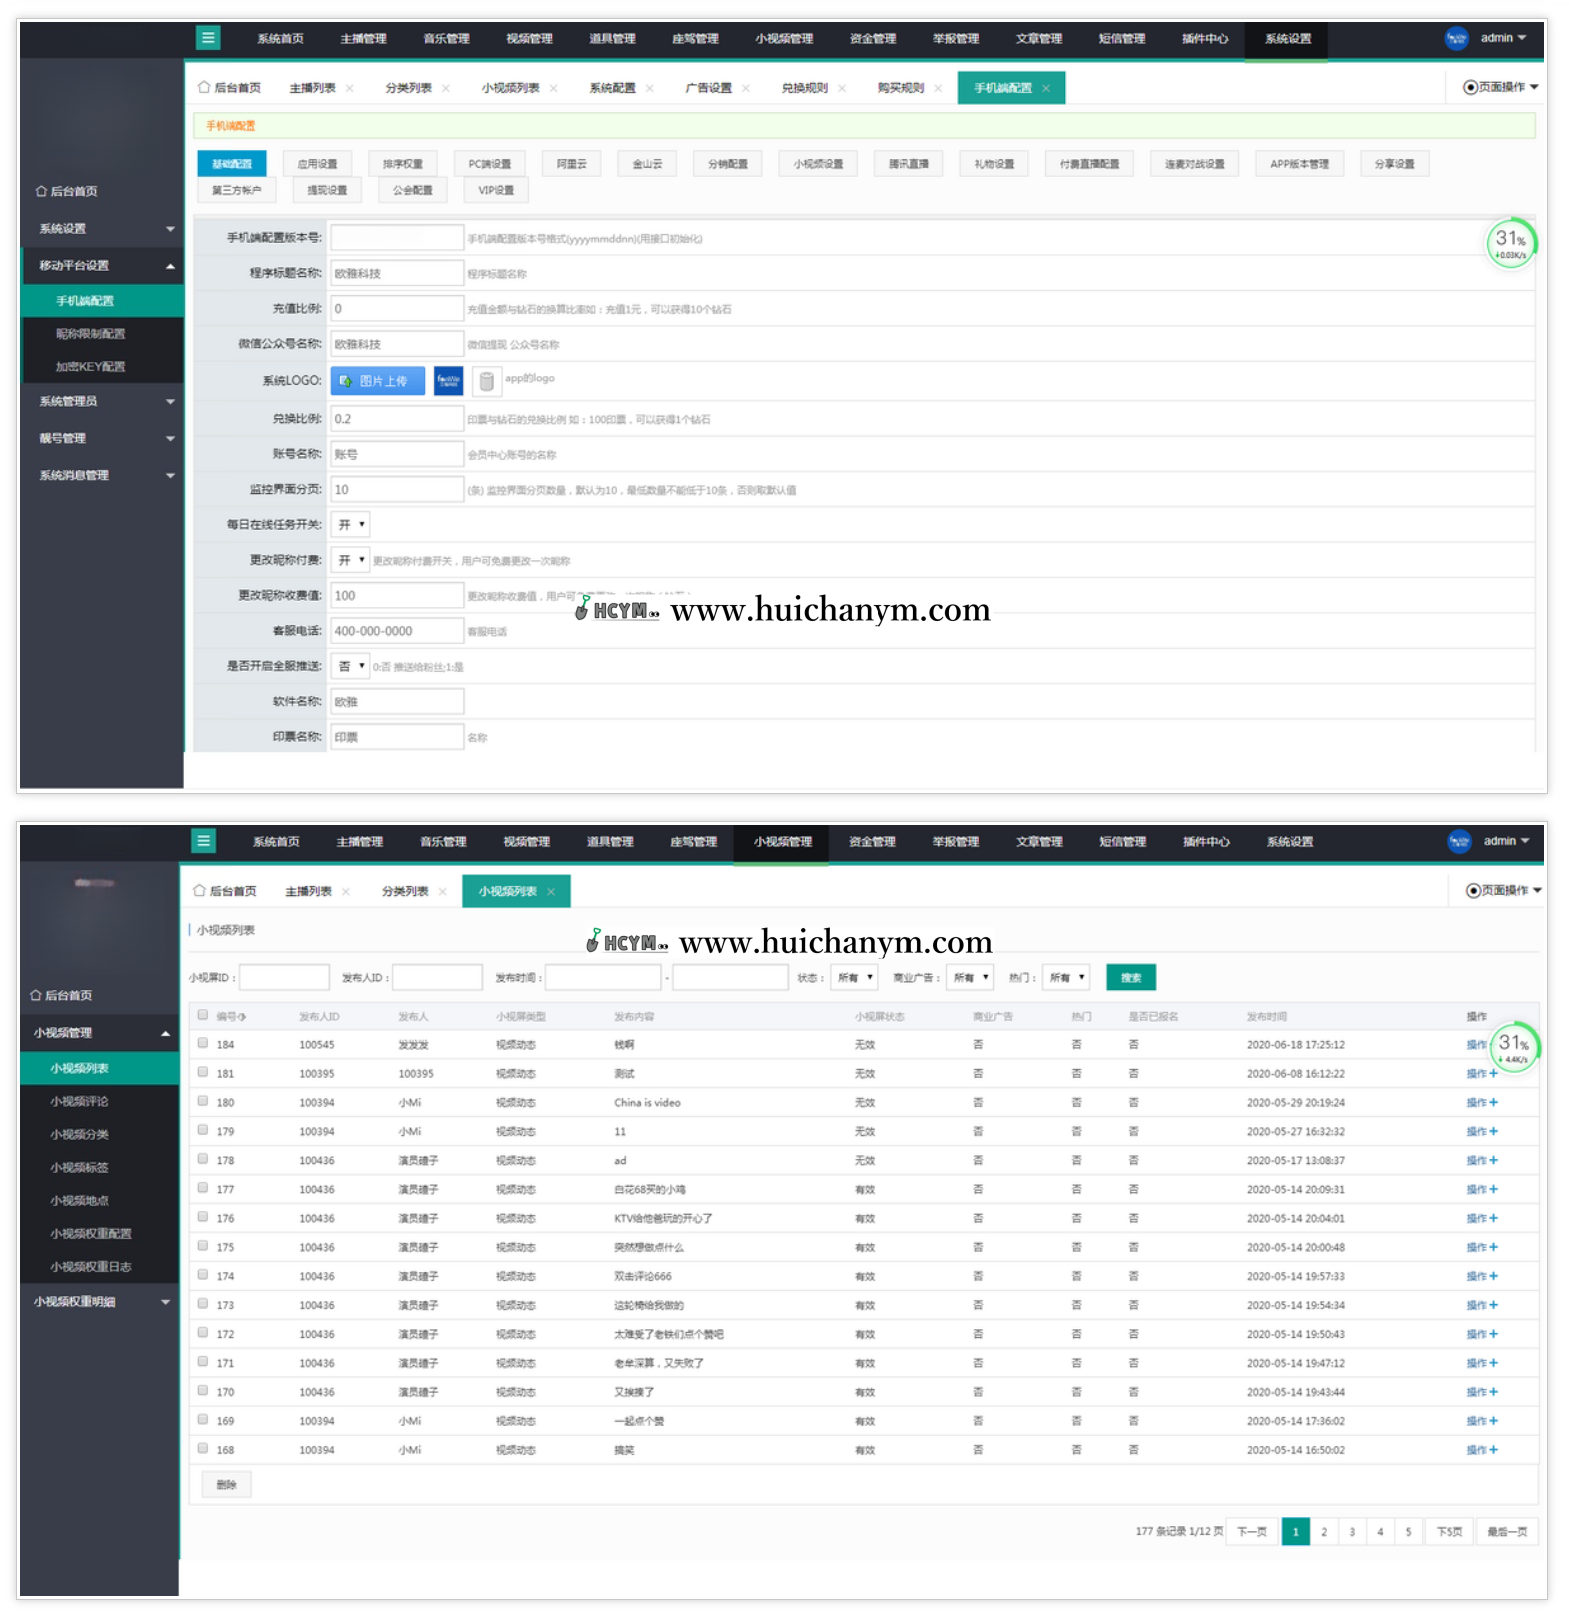Click the blue 图片上传 upload button
This screenshot has width=1569, height=1616.
pos(377,381)
